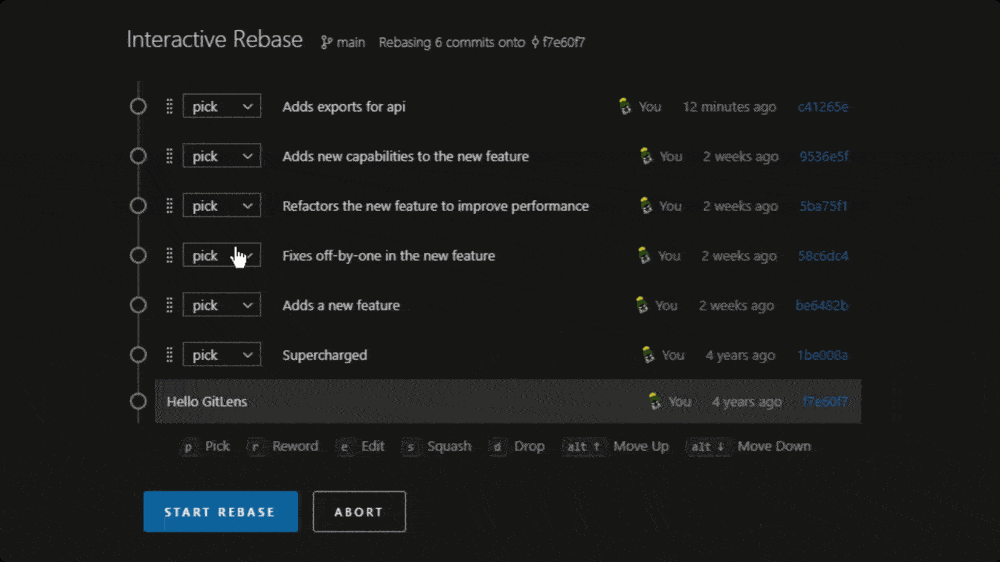Screen dimensions: 1000x562
Task: Click the drag handle for Adds a new feature
Action: click(170, 305)
